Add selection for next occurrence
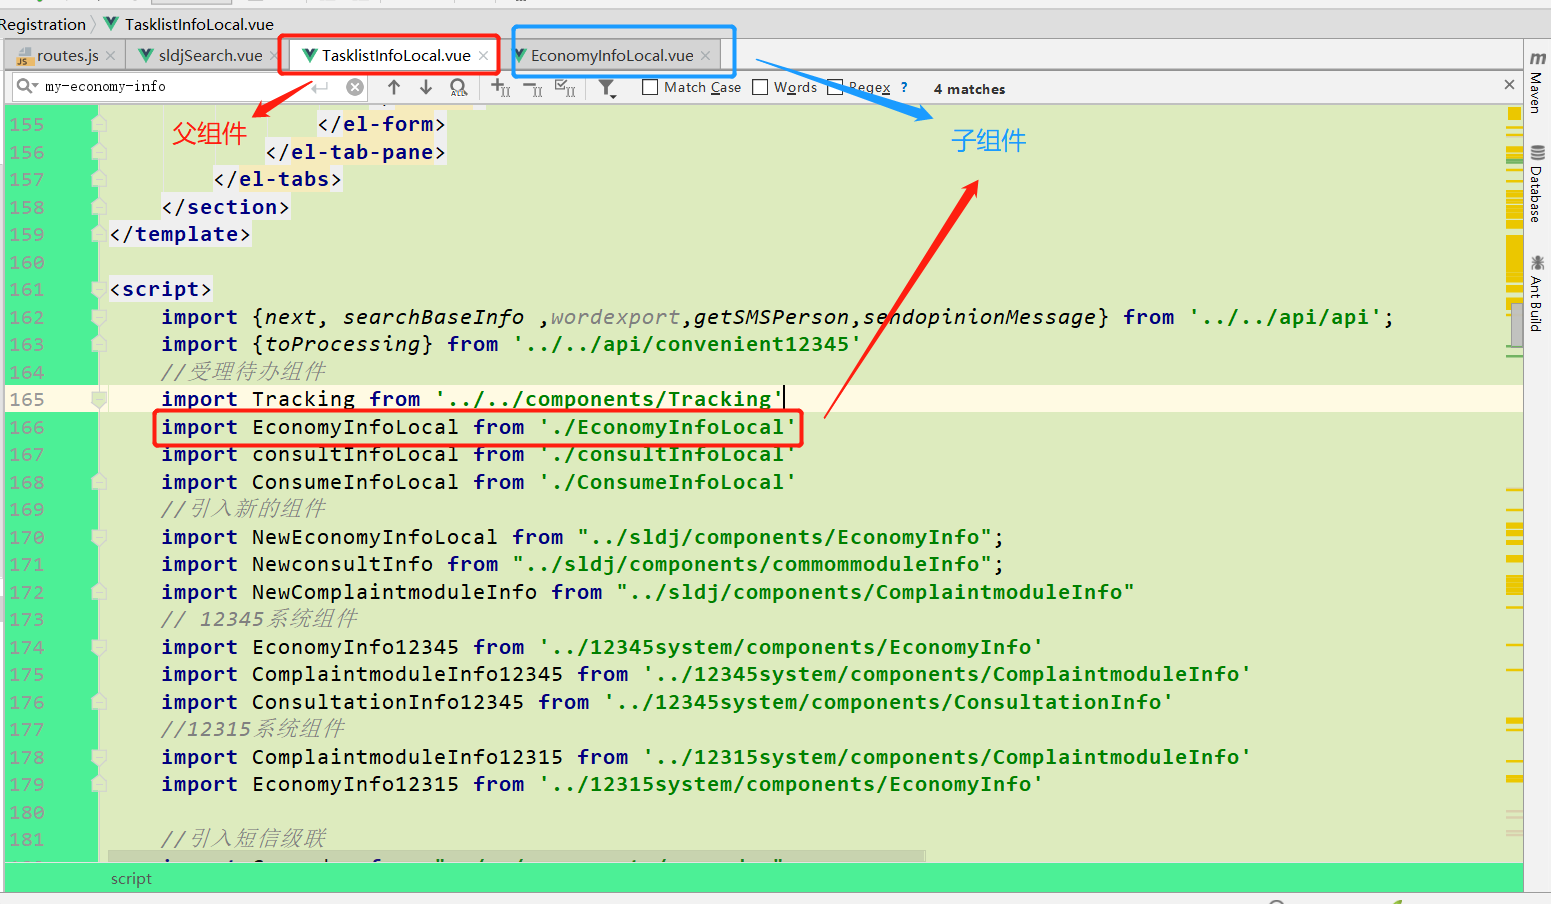This screenshot has width=1551, height=904. (x=501, y=88)
